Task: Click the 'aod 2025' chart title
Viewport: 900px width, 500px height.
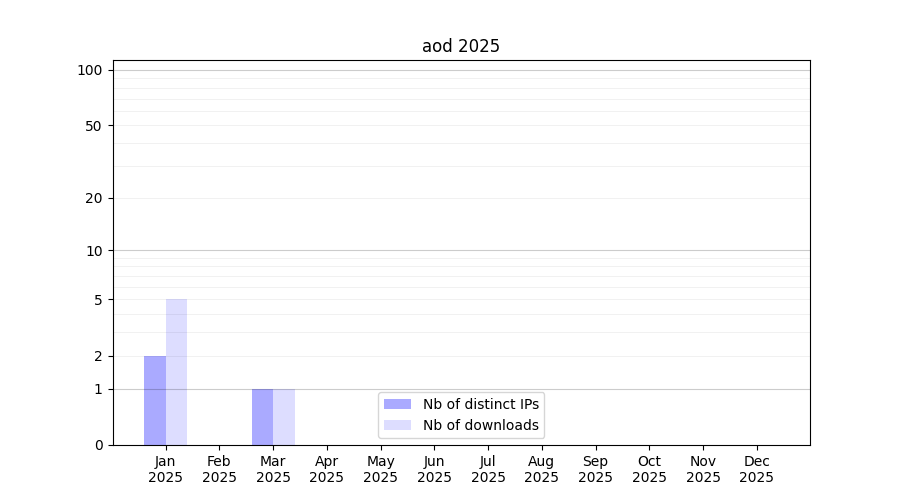Action: (x=461, y=46)
